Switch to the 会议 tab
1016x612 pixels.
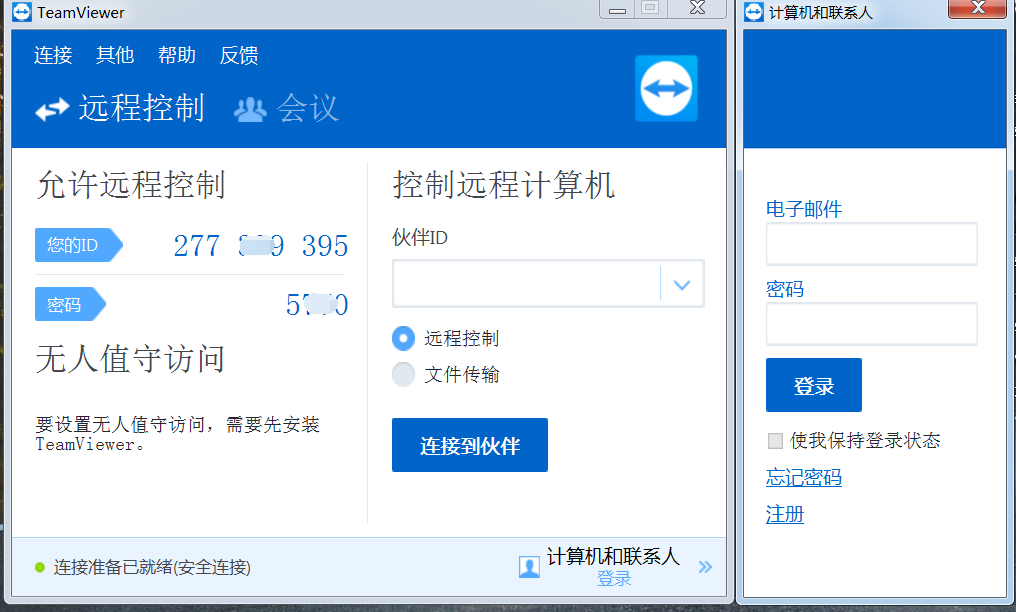point(286,108)
